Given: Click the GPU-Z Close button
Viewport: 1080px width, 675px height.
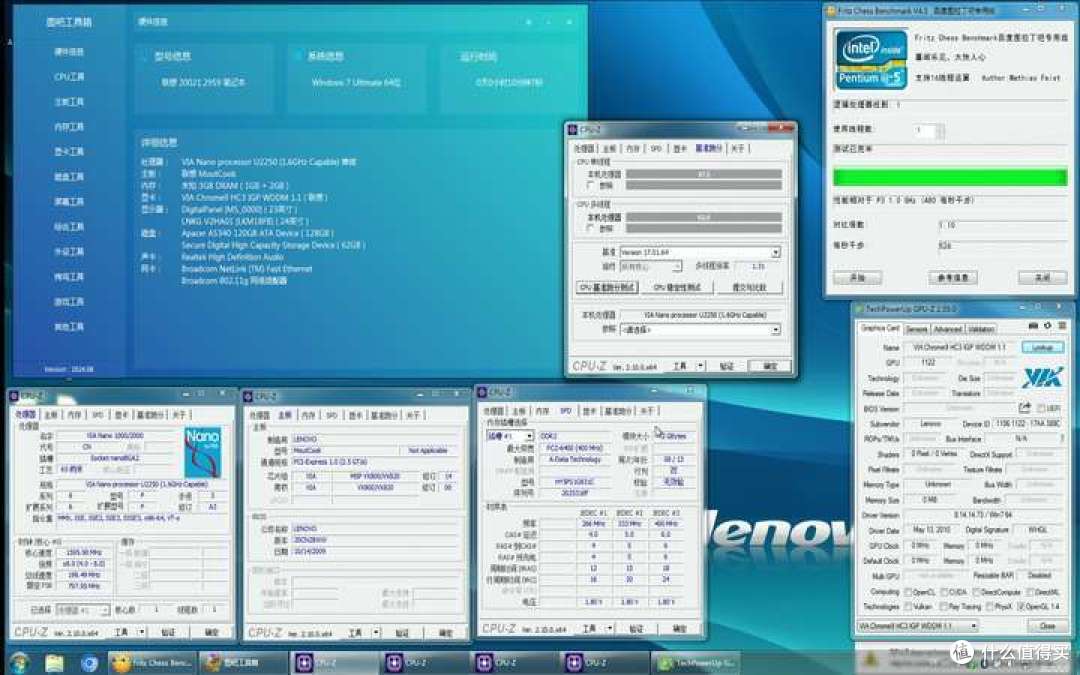Looking at the screenshot, I should 1047,625.
